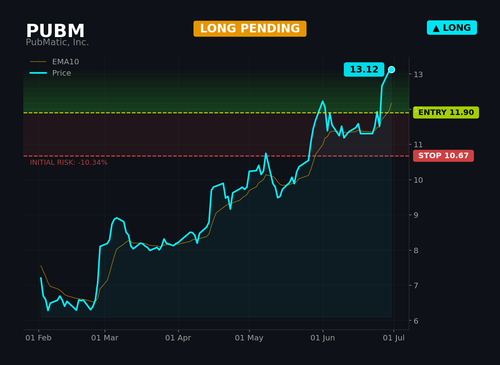Click the 6 price axis label
Screen dimensions: 500x365
point(416,321)
